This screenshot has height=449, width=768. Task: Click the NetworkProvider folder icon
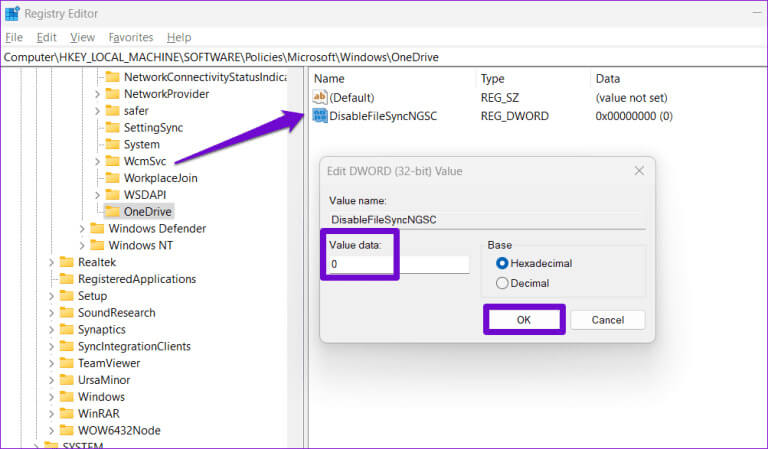[x=113, y=94]
